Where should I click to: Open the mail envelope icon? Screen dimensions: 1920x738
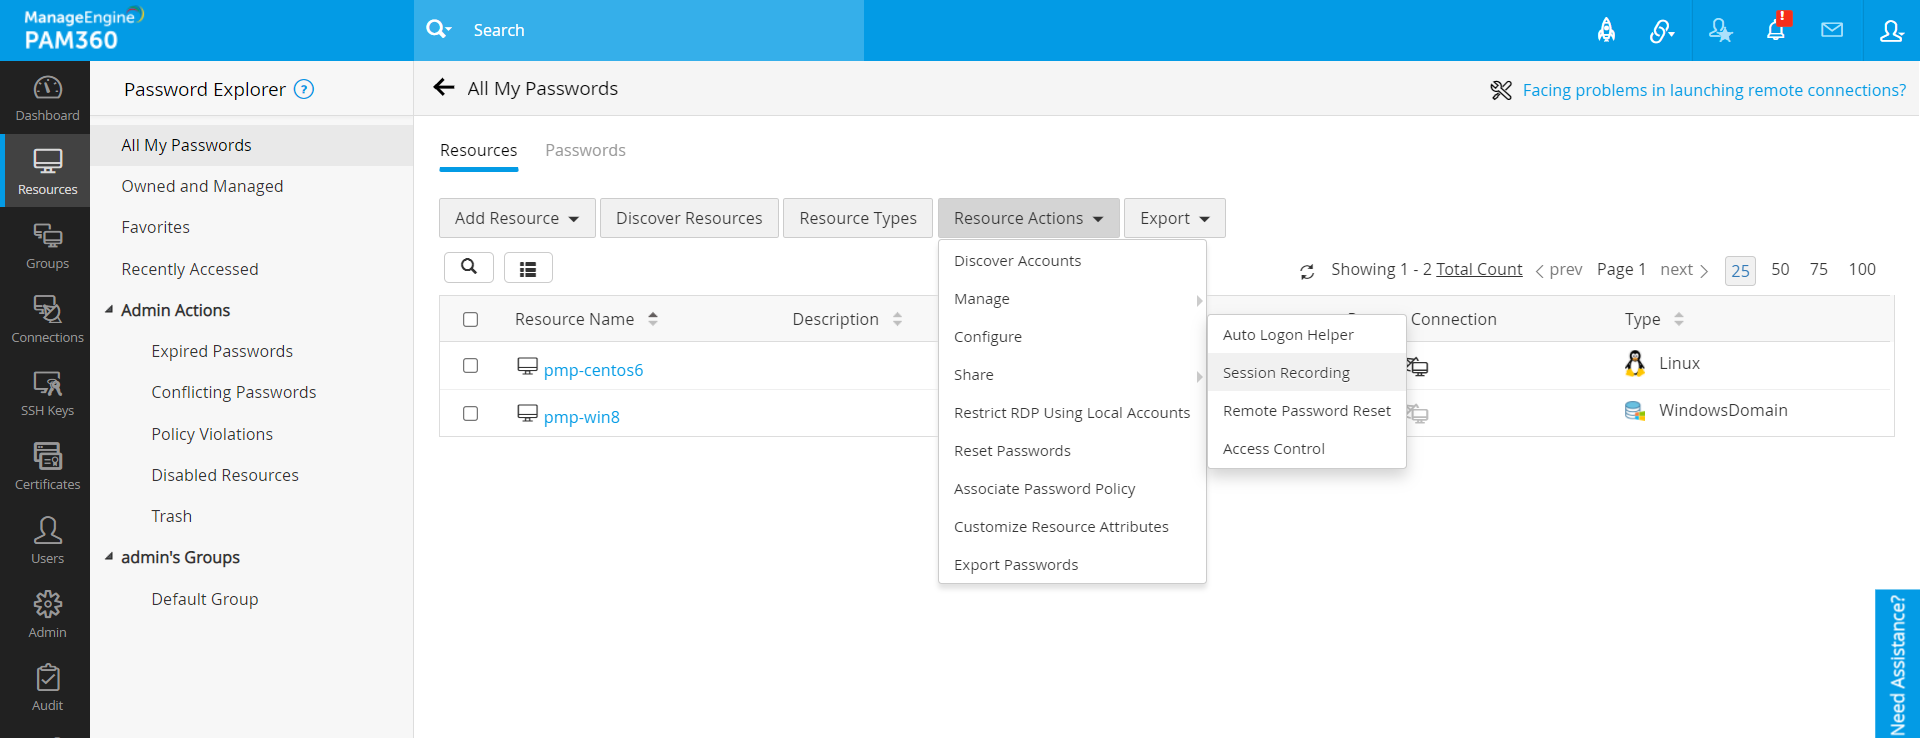(x=1832, y=30)
